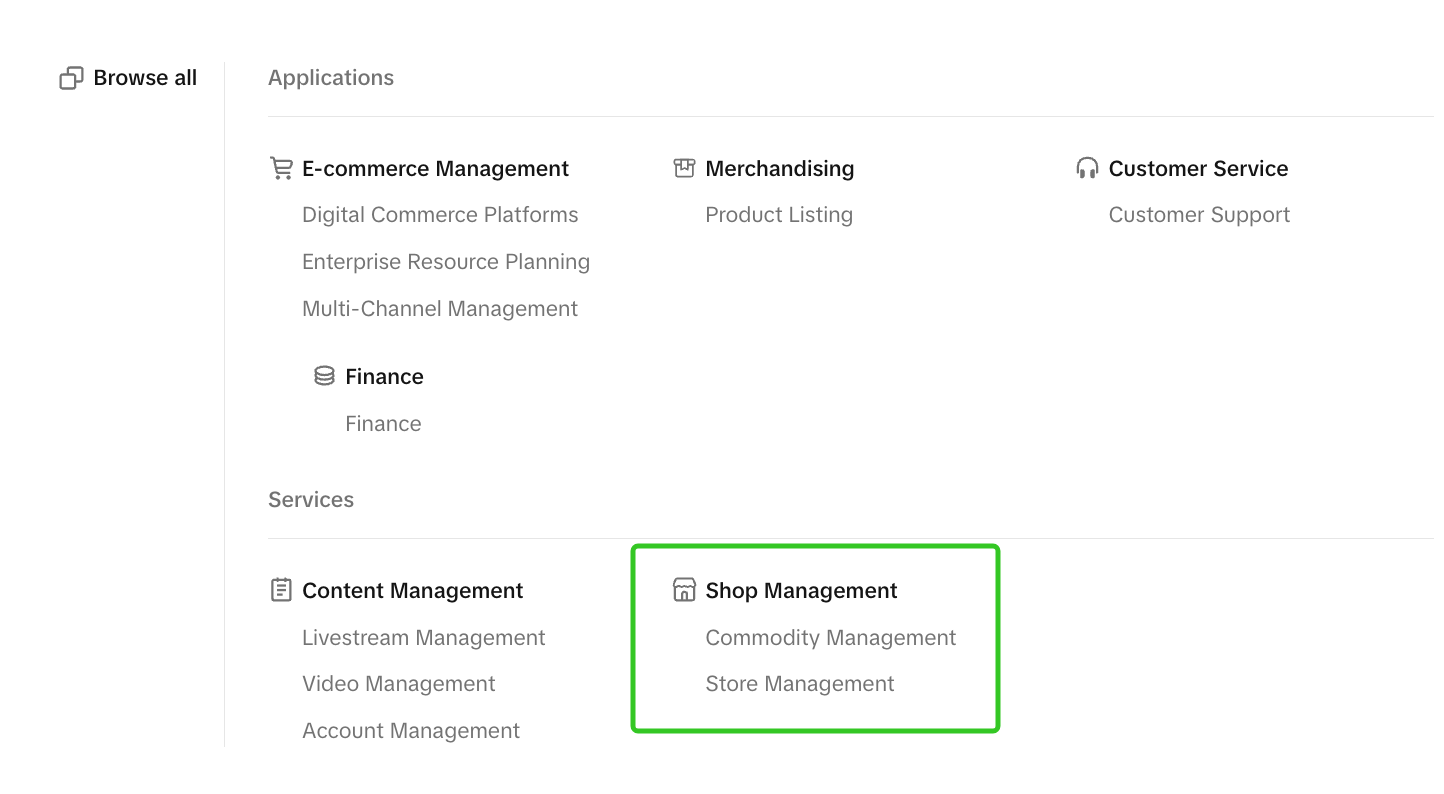The height and width of the screenshot is (794, 1444).
Task: Click the Browse all stacked-squares icon
Action: (71, 78)
